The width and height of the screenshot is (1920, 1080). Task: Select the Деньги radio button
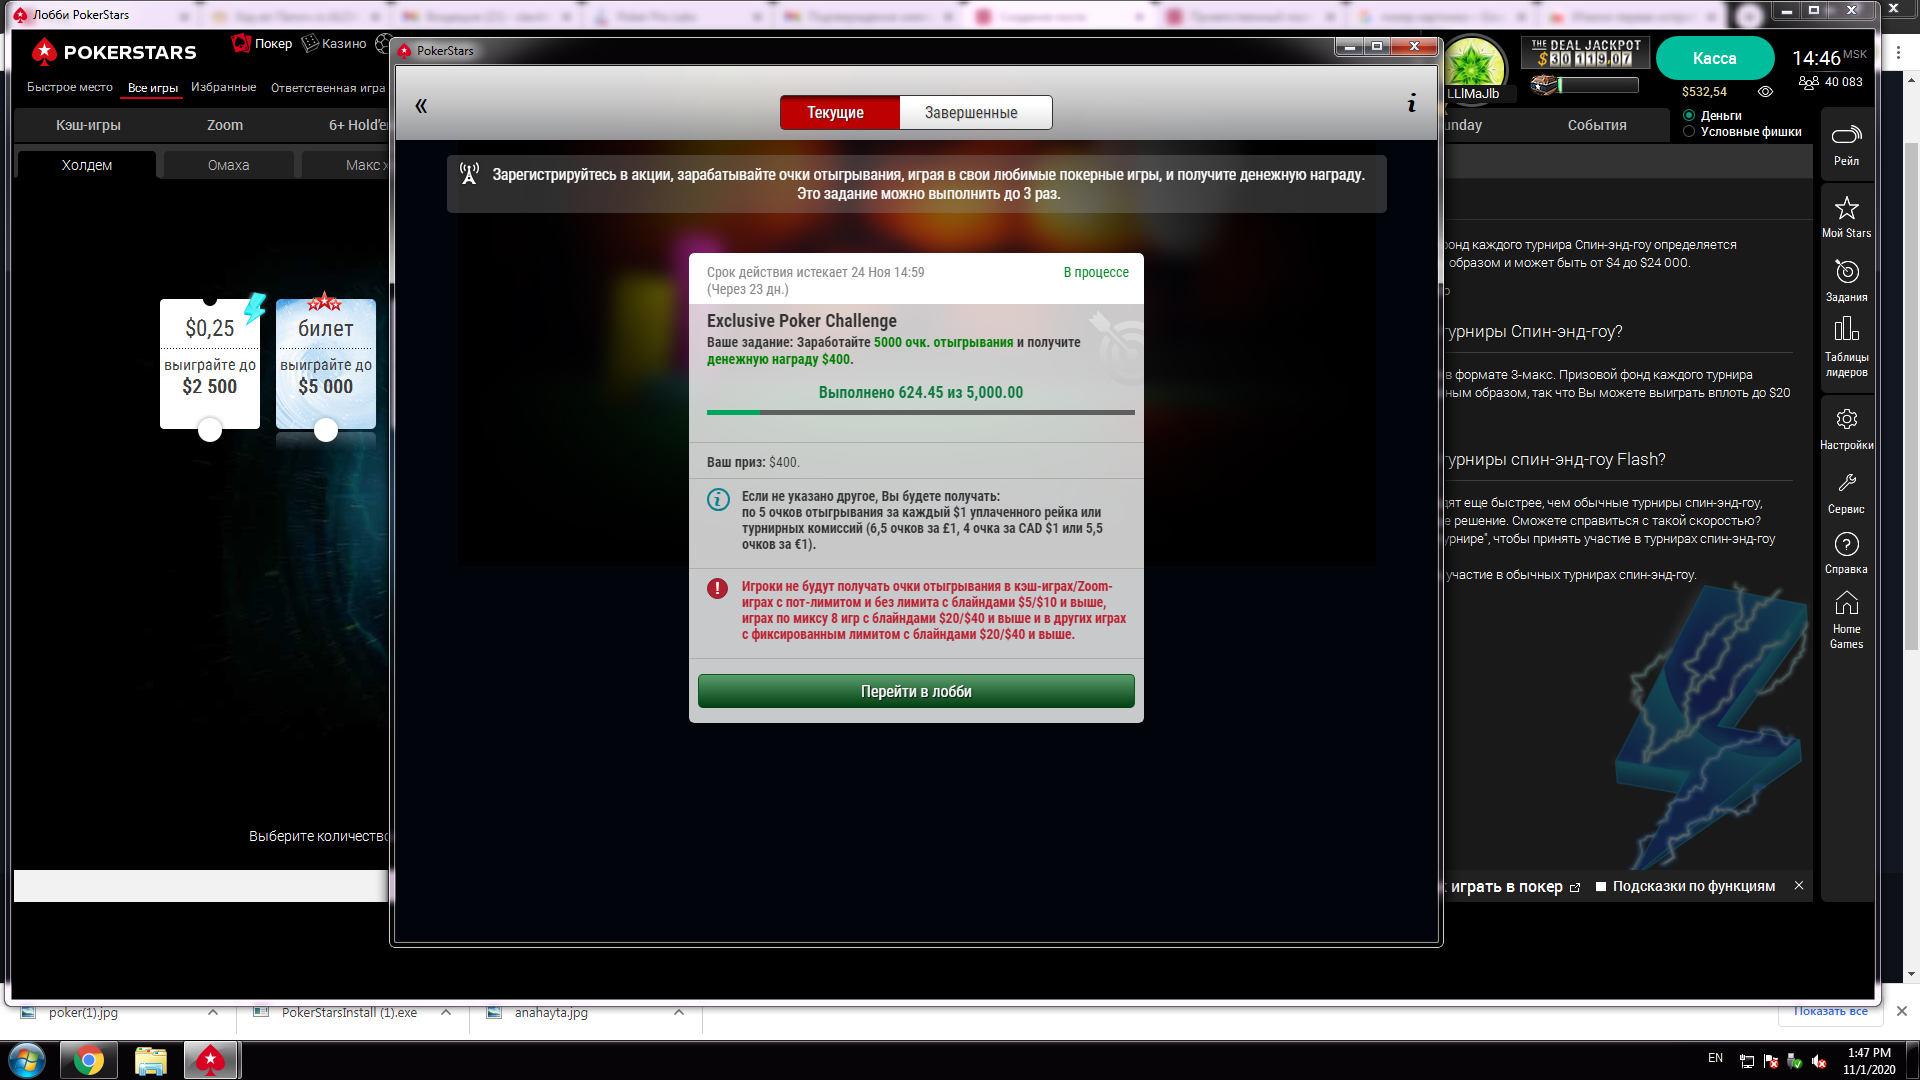pos(1689,115)
